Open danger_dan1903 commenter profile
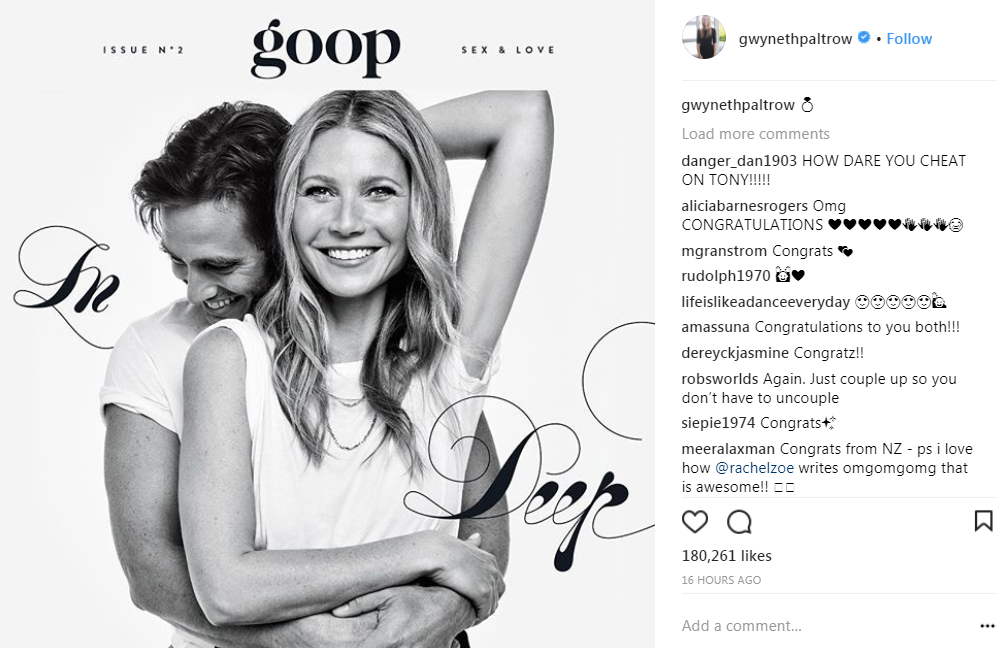The width and height of the screenshot is (1006, 648). tap(739, 160)
